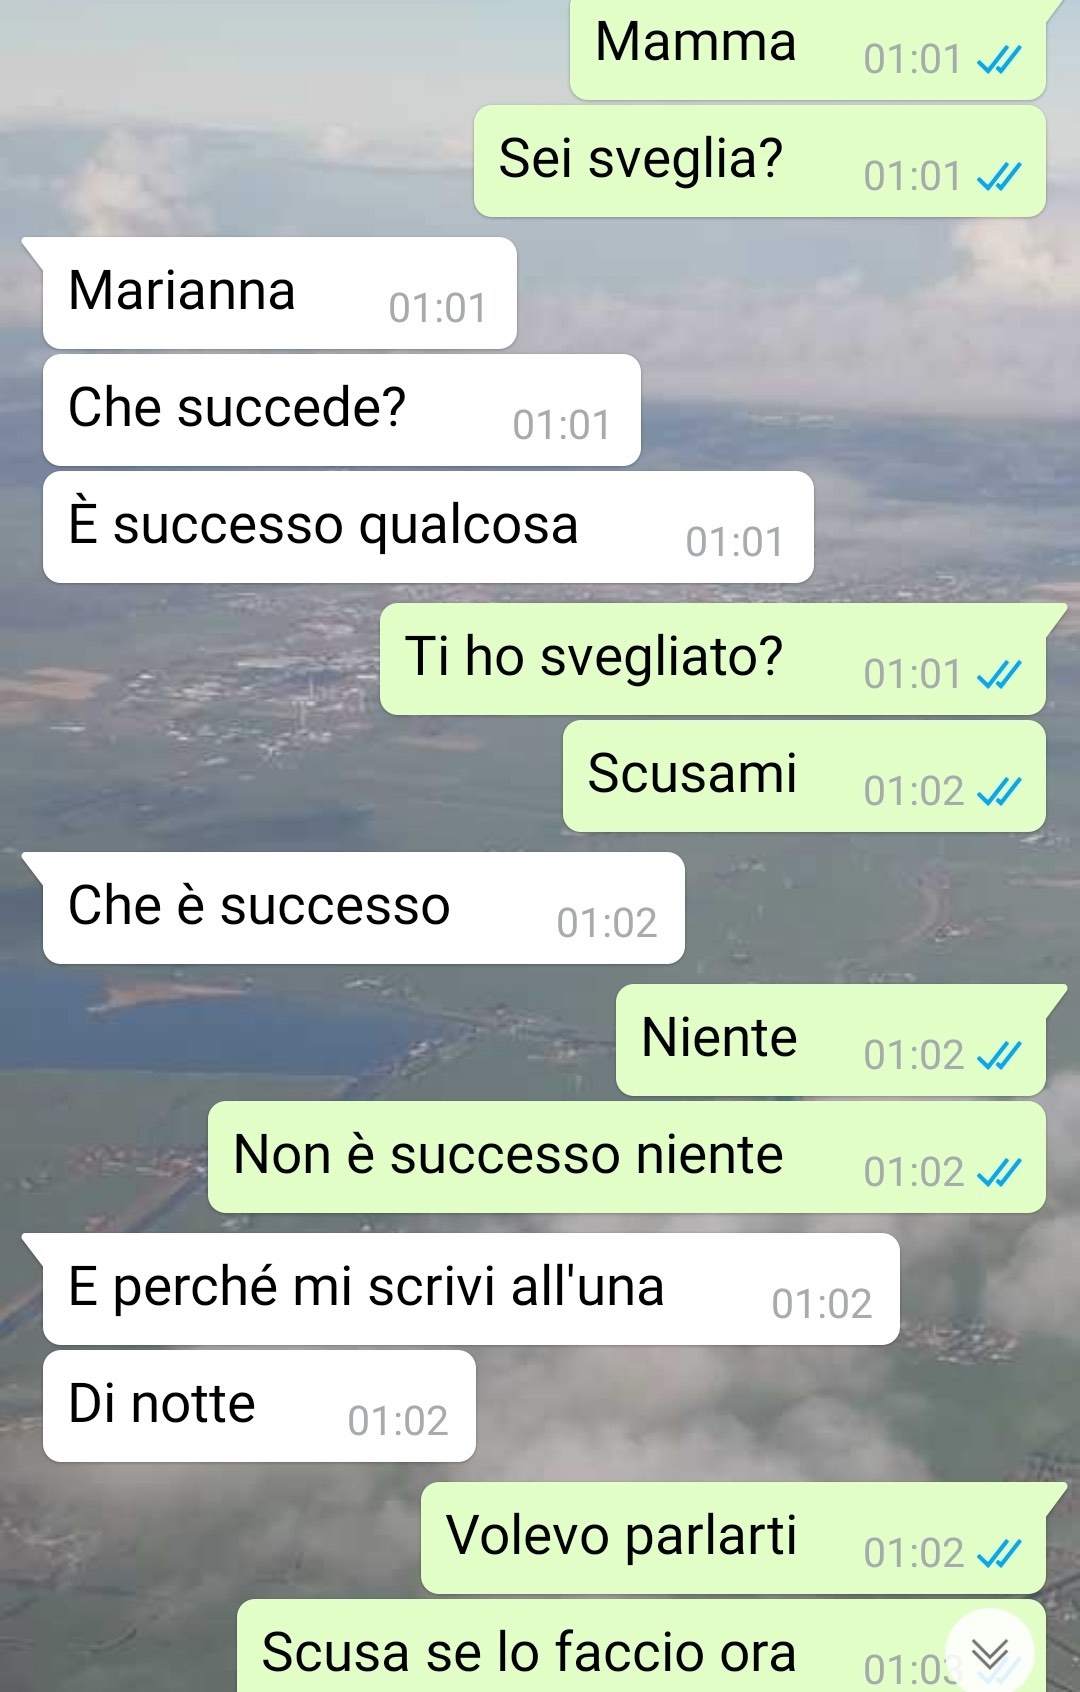Tap read ticks on 'Scusami' message
1080x1692 pixels.
tap(999, 792)
